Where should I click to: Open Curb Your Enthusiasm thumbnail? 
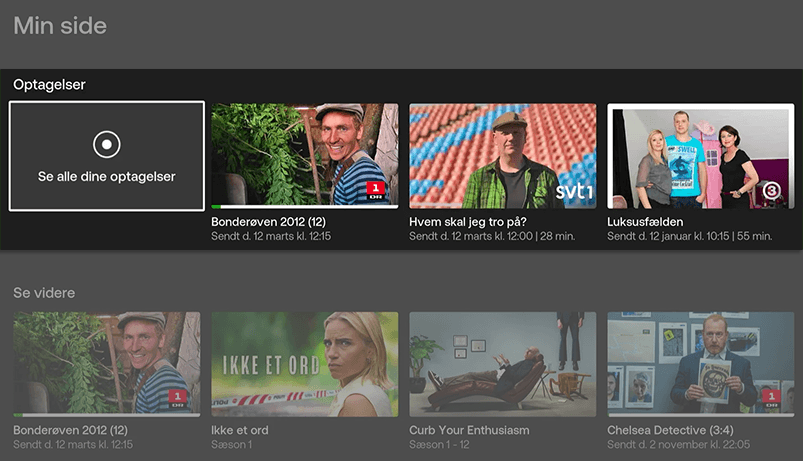(x=502, y=364)
